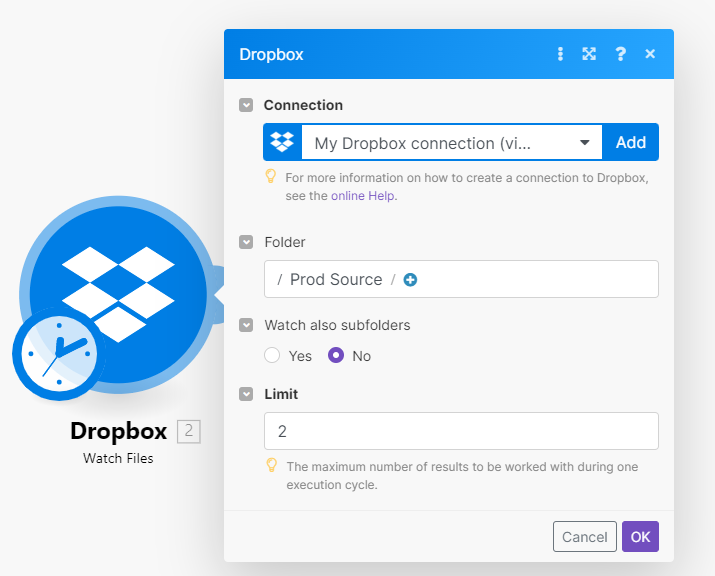Click the Dropbox logo beside connection field
The height and width of the screenshot is (576, 715).
(283, 143)
